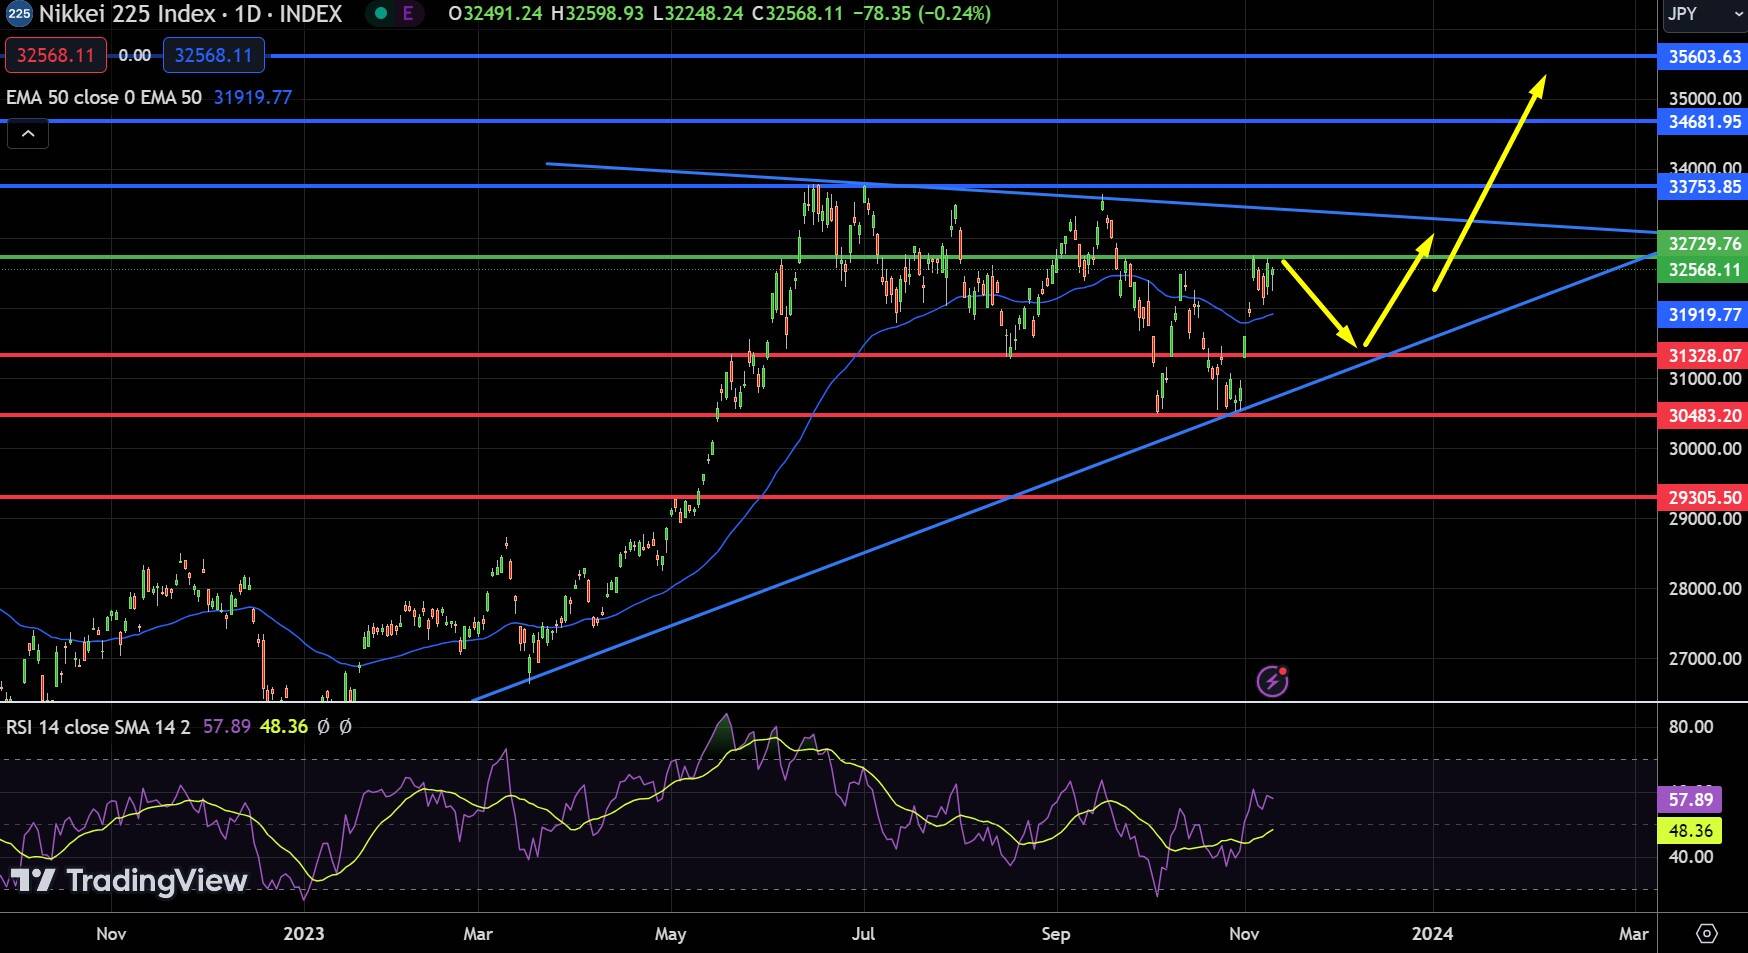Viewport: 1748px width, 953px height.
Task: Click the Jul label on time axis
Action: click(863, 934)
